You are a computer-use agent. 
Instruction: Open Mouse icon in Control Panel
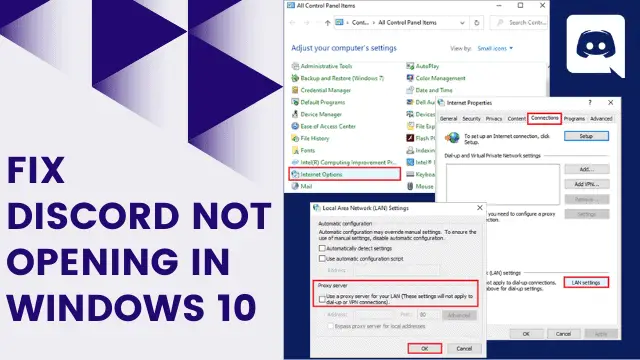point(410,186)
